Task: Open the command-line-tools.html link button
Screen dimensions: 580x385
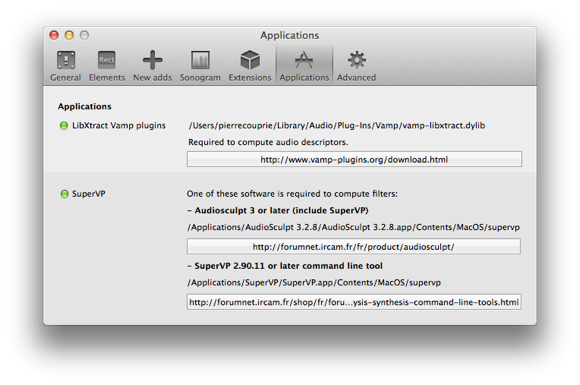Action: tap(354, 302)
